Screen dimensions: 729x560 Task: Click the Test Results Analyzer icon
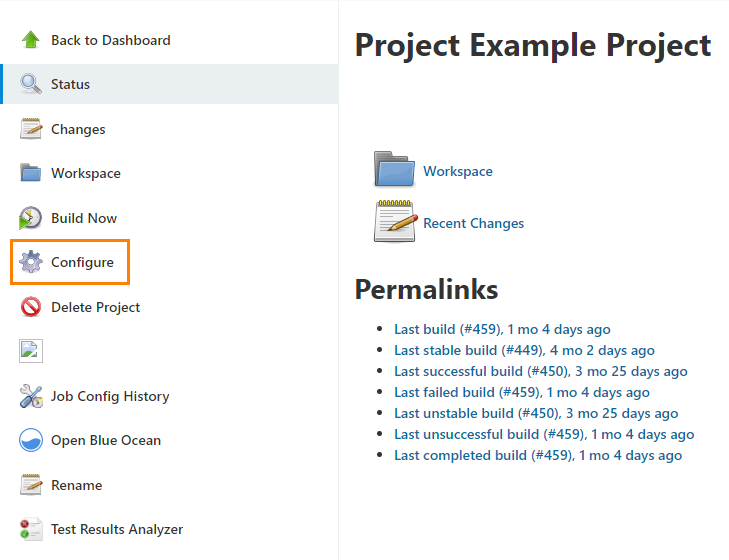(x=31, y=529)
